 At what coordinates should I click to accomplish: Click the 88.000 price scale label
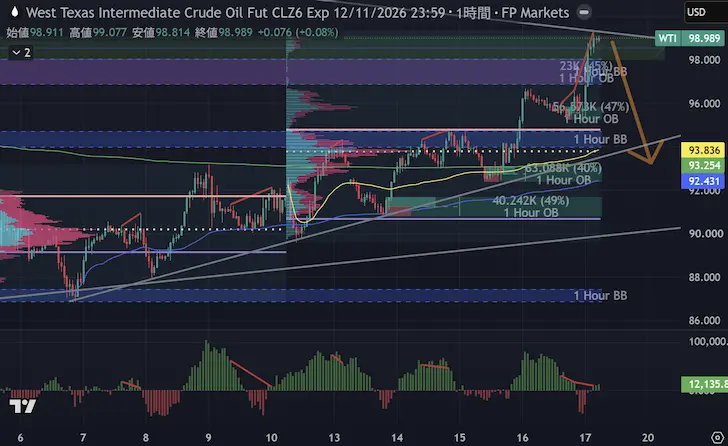(x=704, y=277)
